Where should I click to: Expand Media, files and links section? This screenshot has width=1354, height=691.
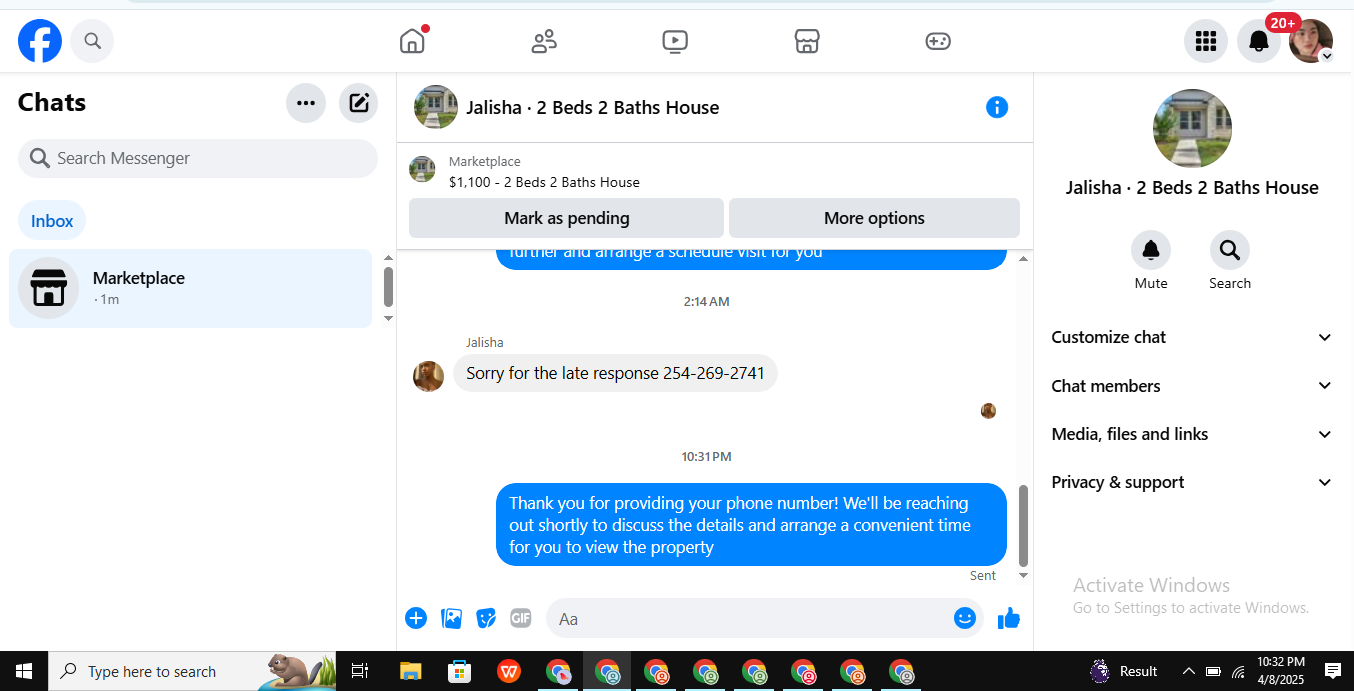(x=1192, y=434)
